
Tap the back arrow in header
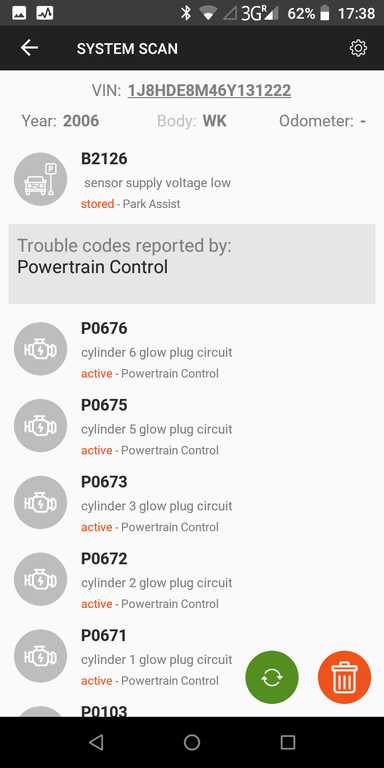coord(29,48)
